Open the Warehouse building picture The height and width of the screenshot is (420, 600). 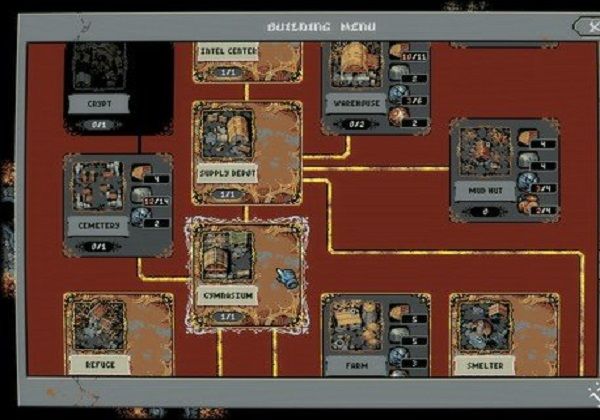click(x=354, y=67)
